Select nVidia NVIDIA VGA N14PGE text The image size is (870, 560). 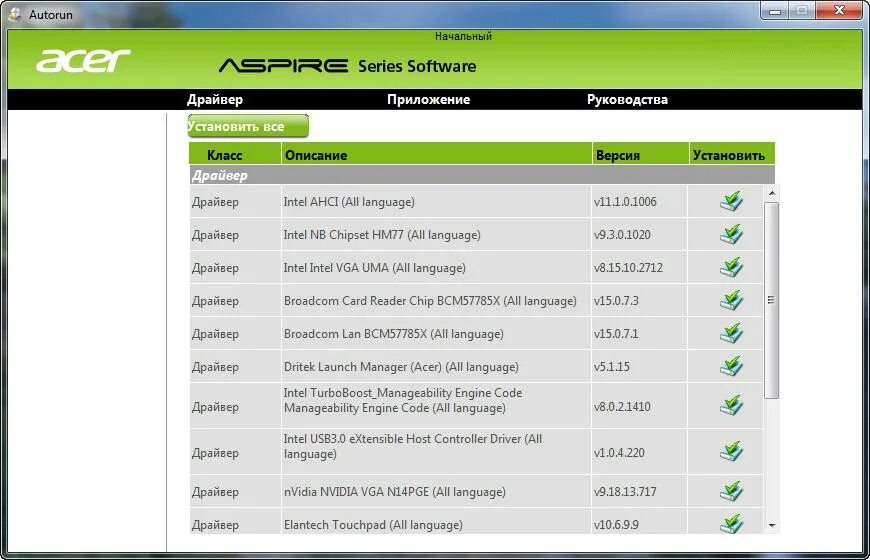pyautogui.click(x=394, y=491)
